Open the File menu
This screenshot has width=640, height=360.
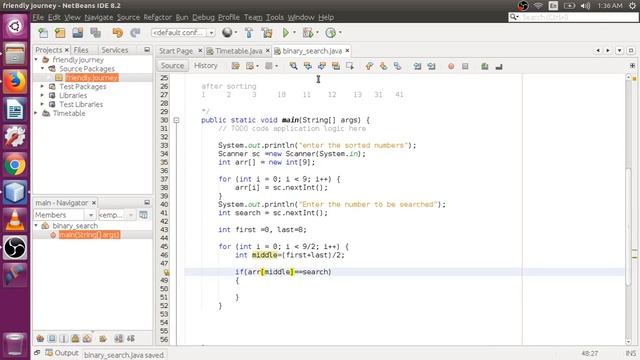point(38,17)
